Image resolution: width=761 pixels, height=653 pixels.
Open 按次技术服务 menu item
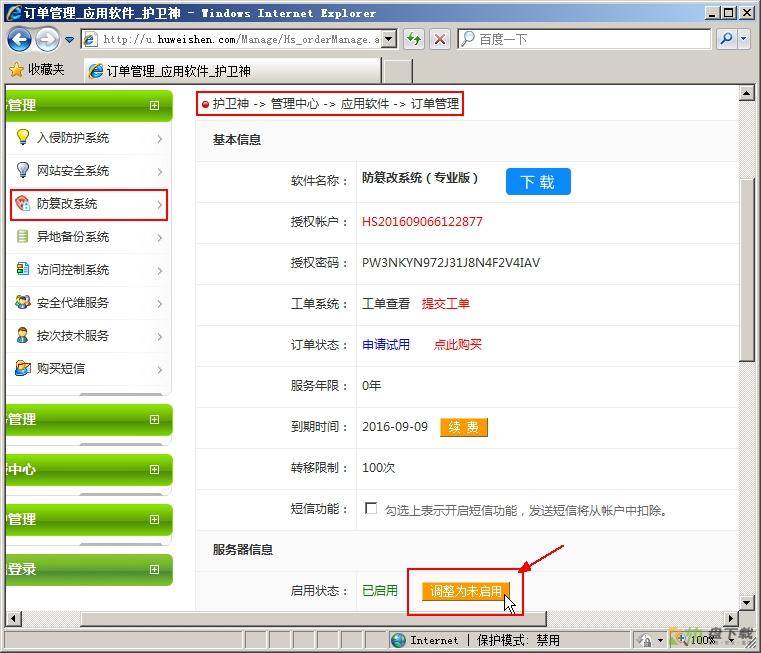point(73,336)
